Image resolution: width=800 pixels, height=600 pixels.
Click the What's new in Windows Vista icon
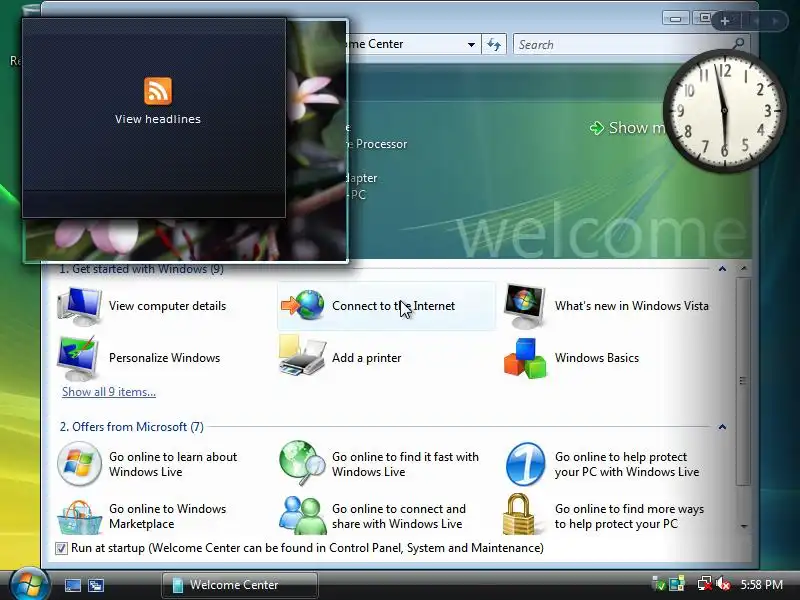pos(524,306)
